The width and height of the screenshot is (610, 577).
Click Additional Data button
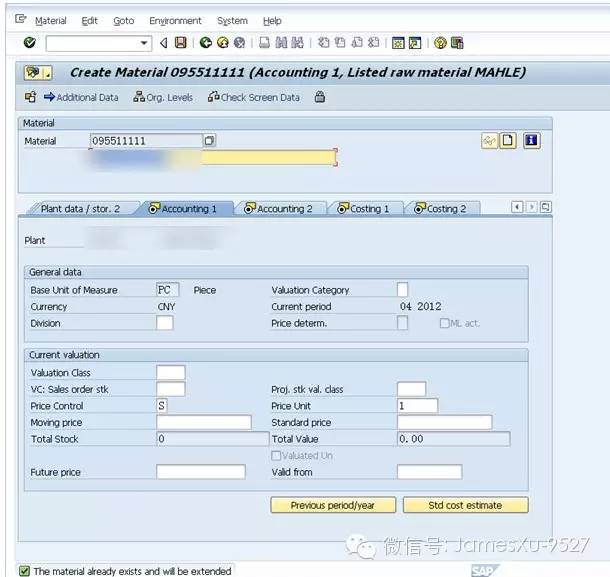click(81, 97)
